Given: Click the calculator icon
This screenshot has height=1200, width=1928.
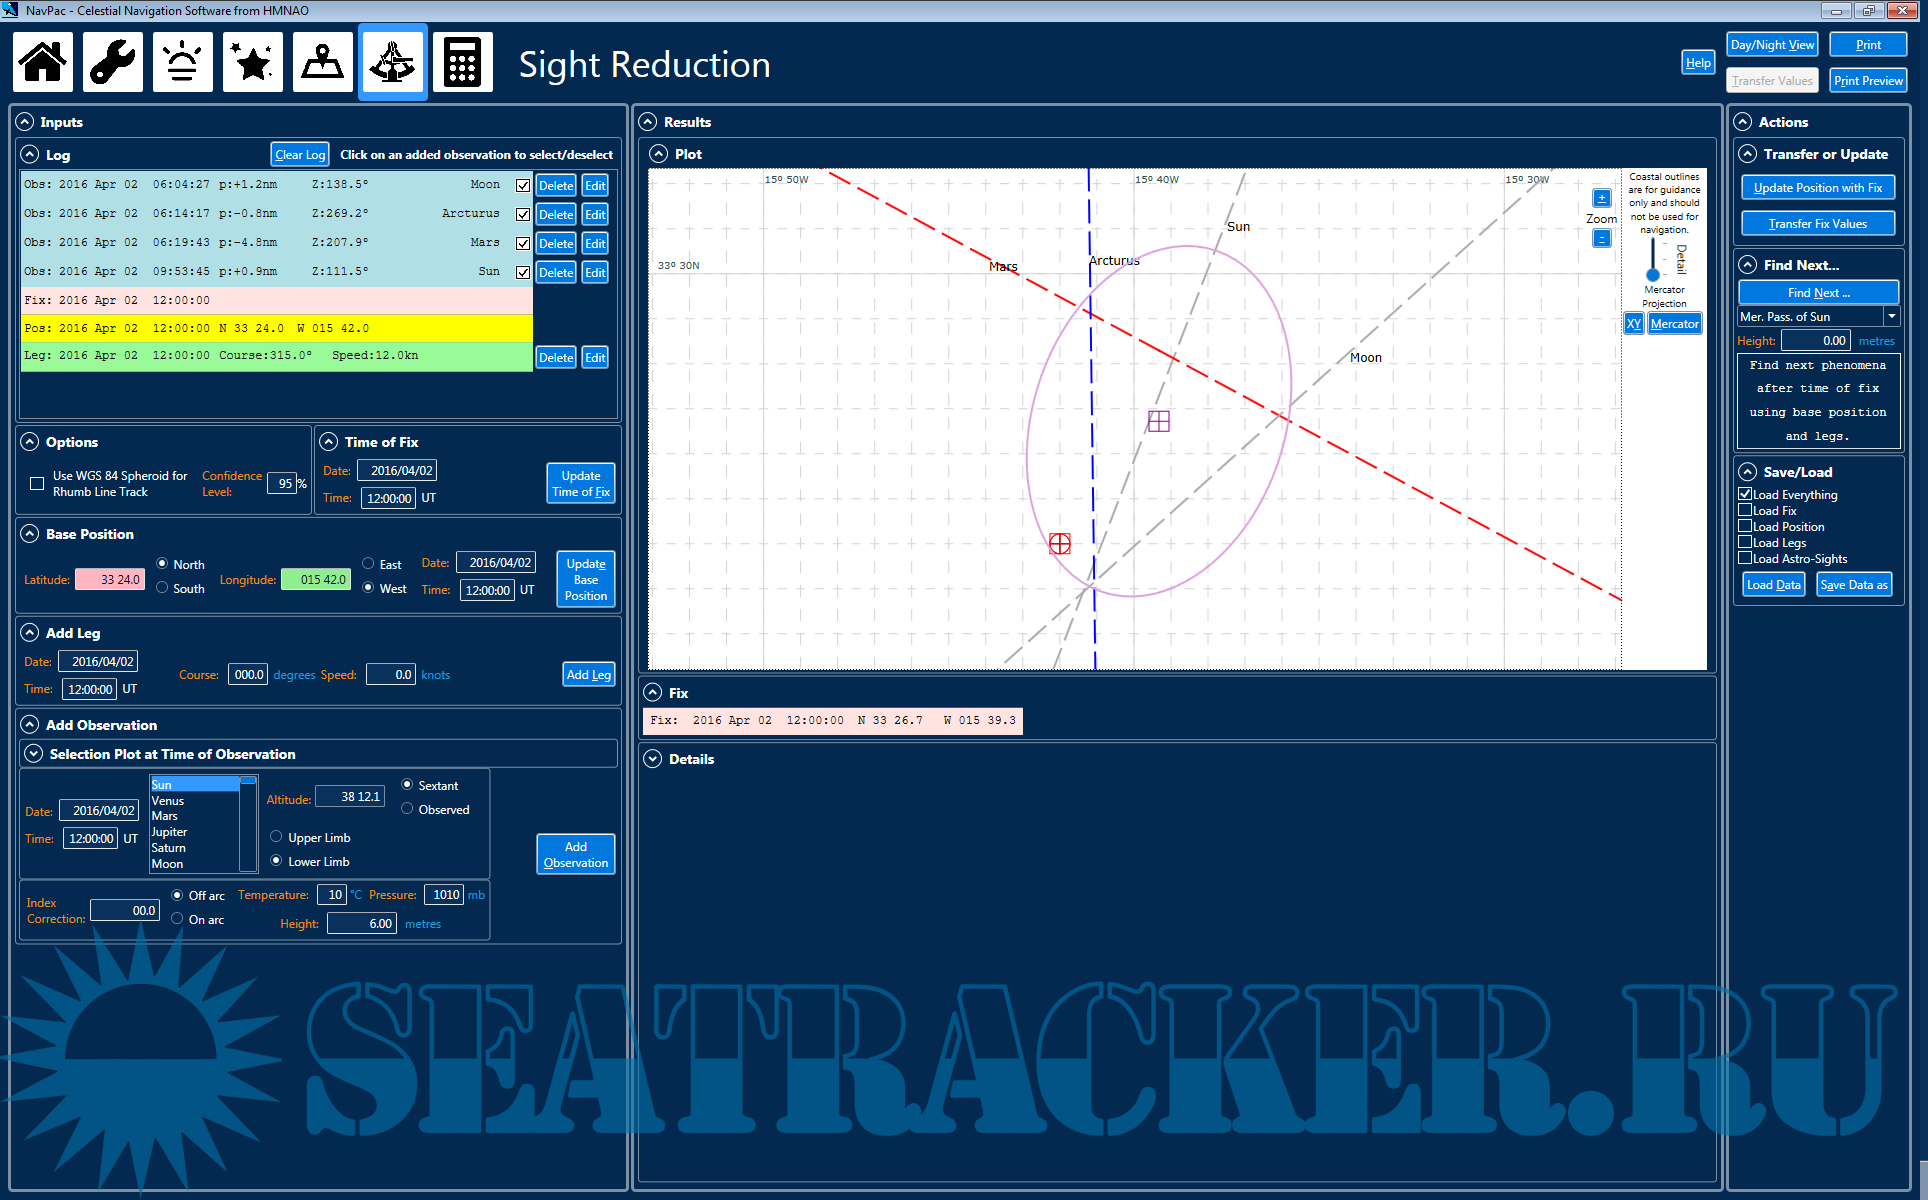Looking at the screenshot, I should pyautogui.click(x=463, y=63).
